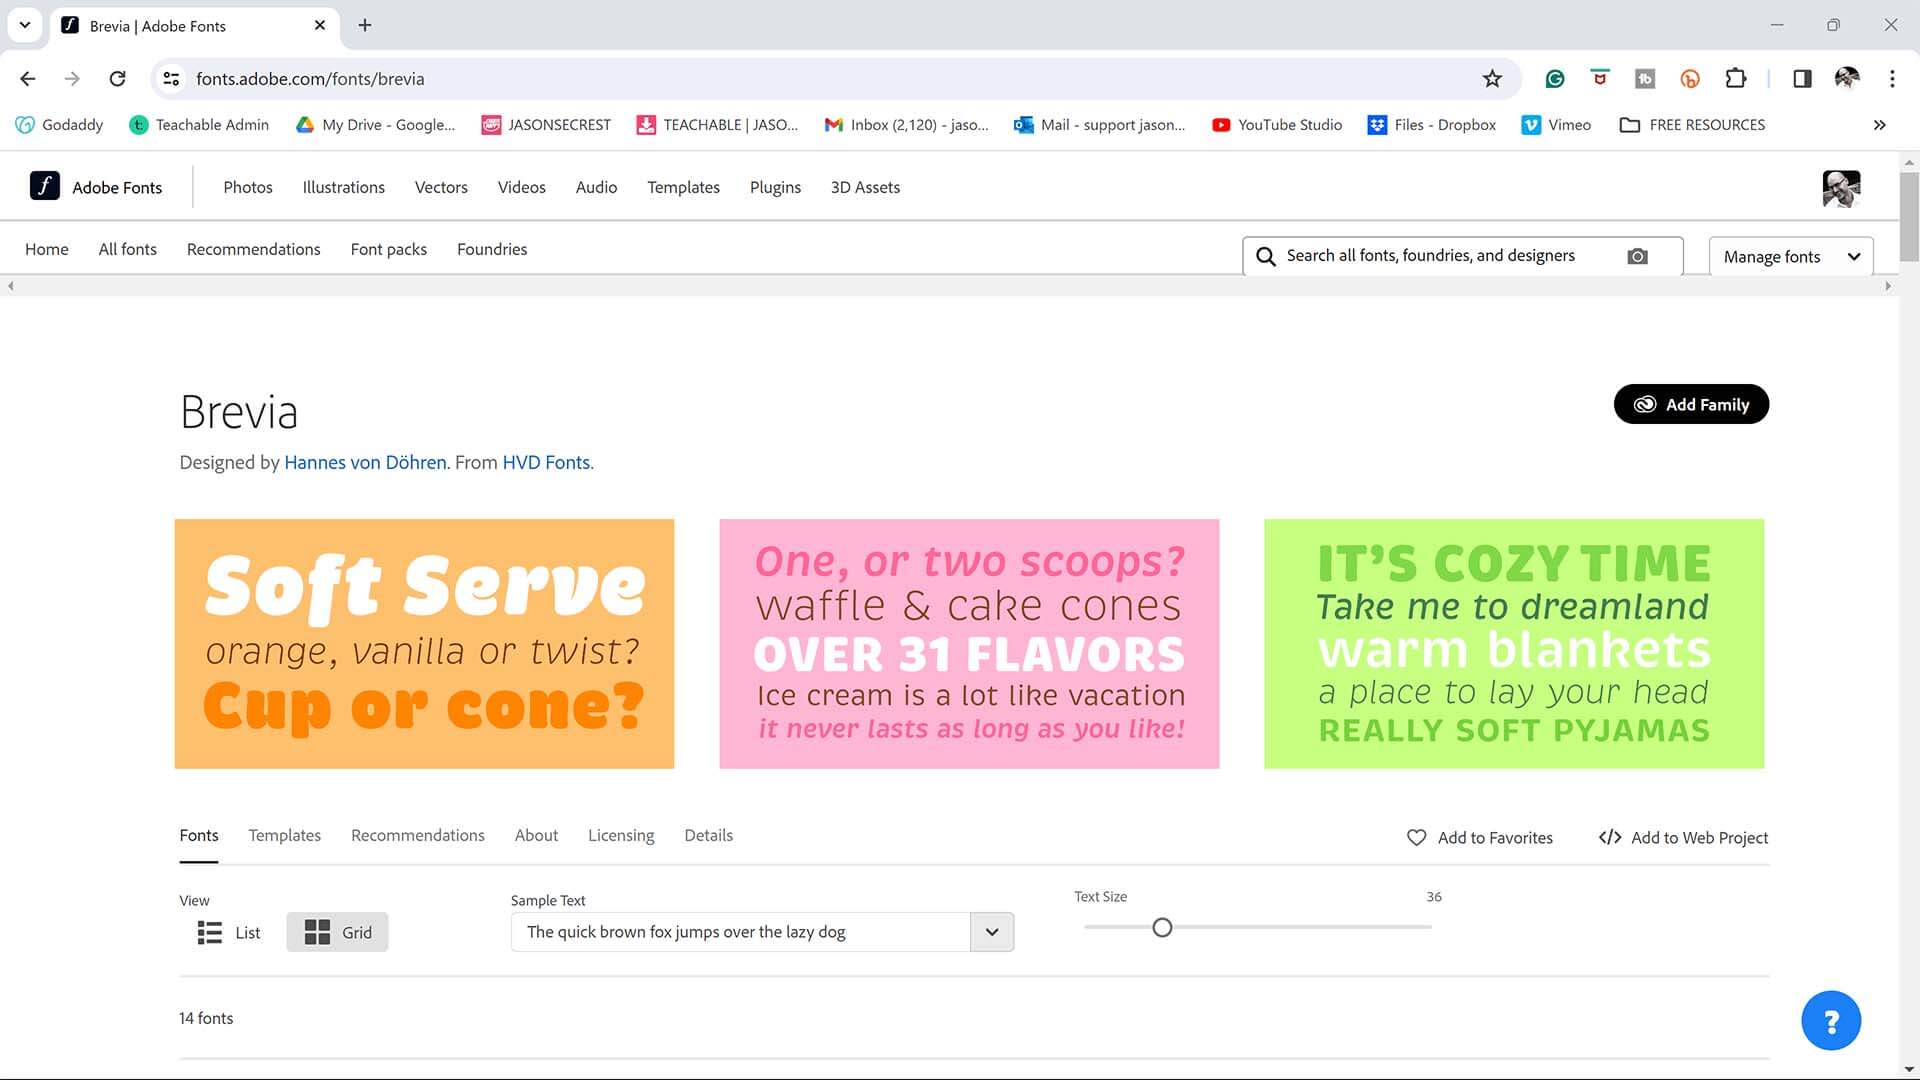Viewport: 1920px width, 1080px height.
Task: Click the heart Add to Favorites icon
Action: [x=1416, y=838]
